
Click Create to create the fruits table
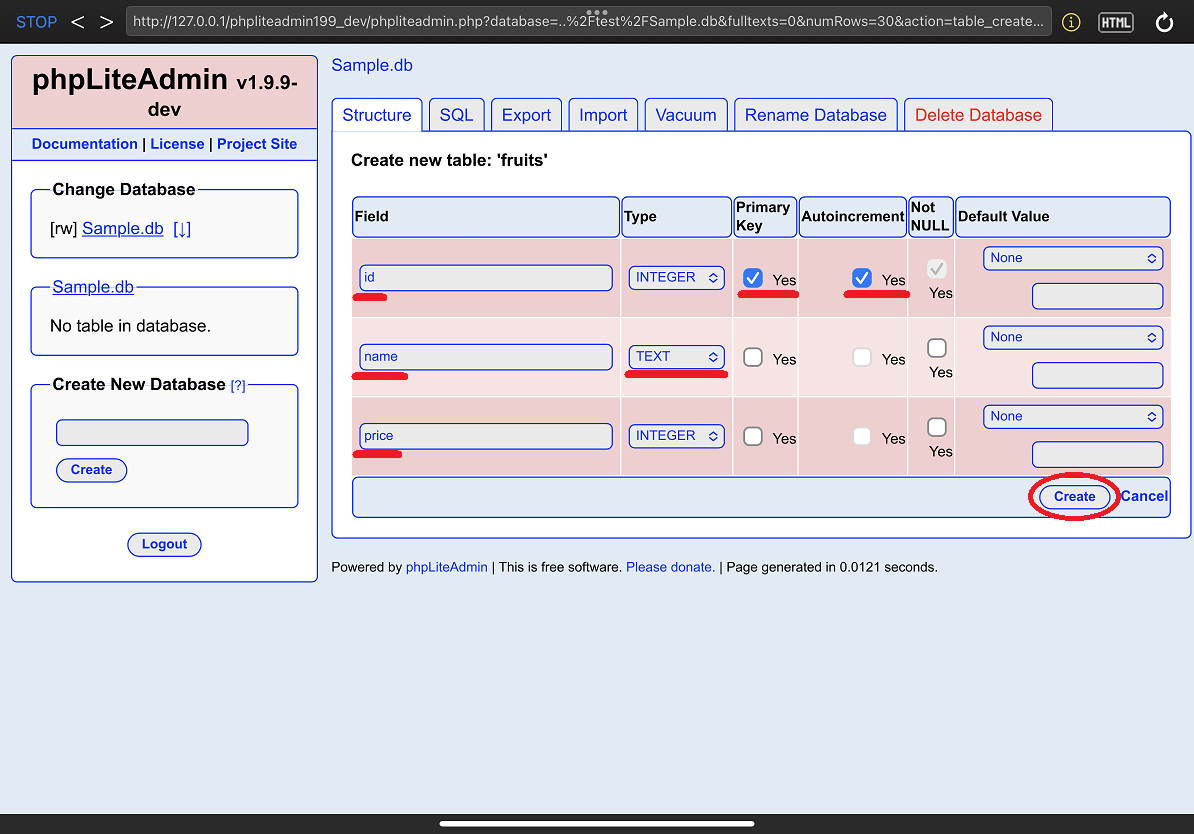click(1074, 497)
